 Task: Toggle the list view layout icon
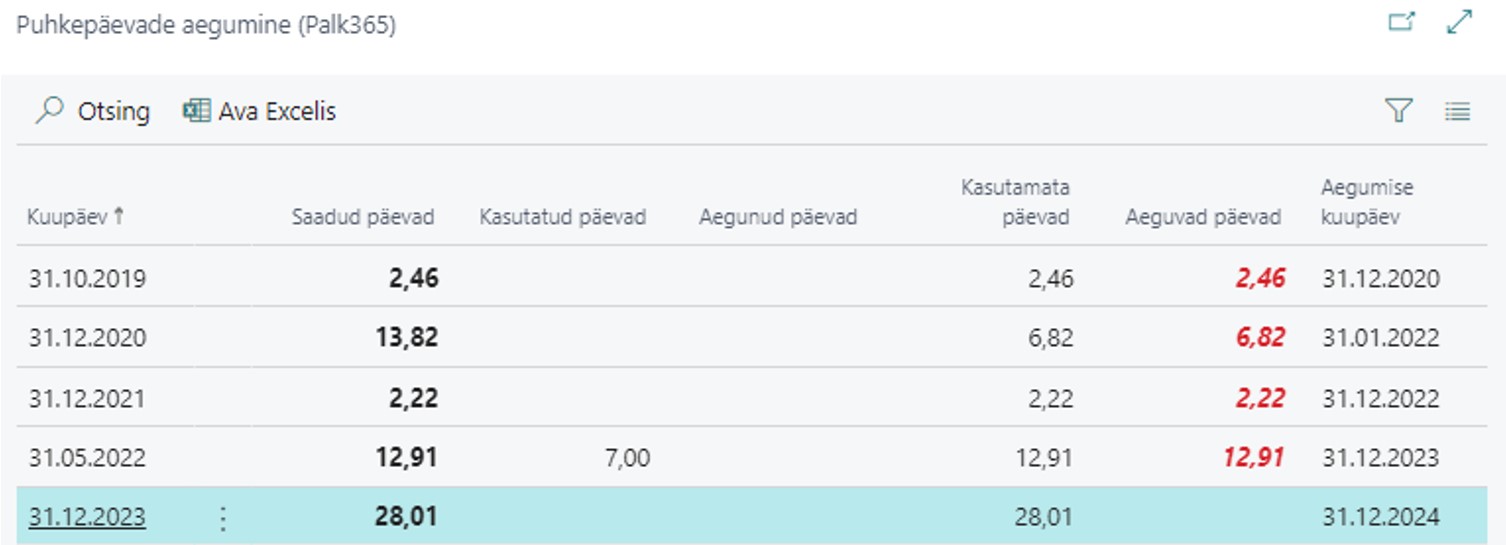coord(1457,111)
